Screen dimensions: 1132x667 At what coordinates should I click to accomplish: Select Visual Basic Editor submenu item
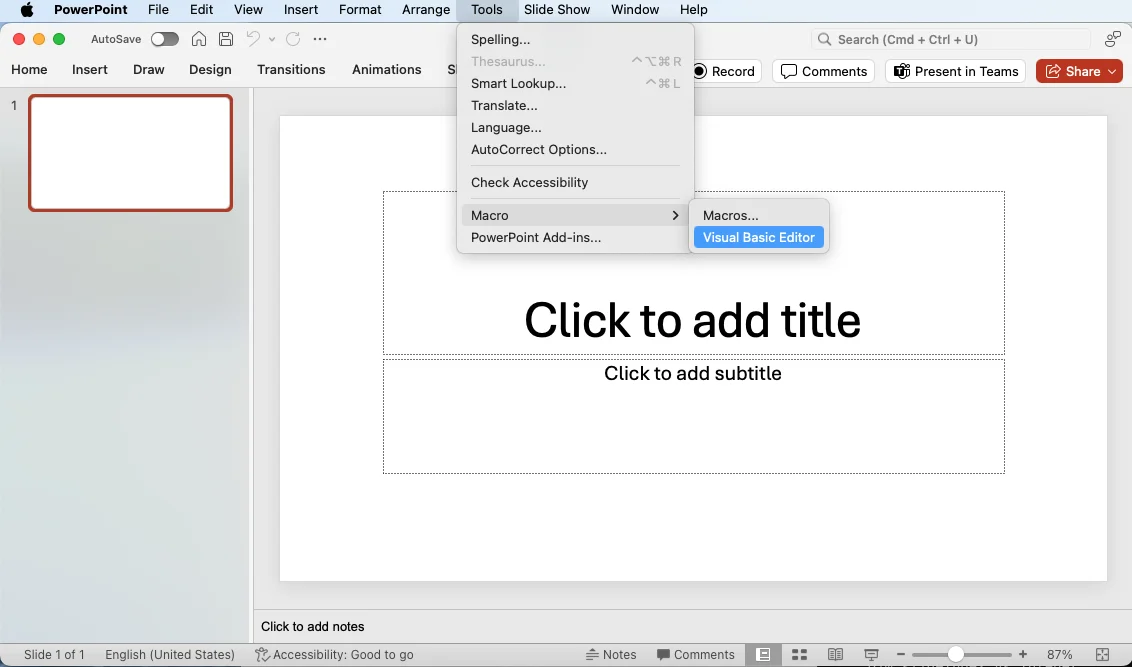click(x=759, y=237)
